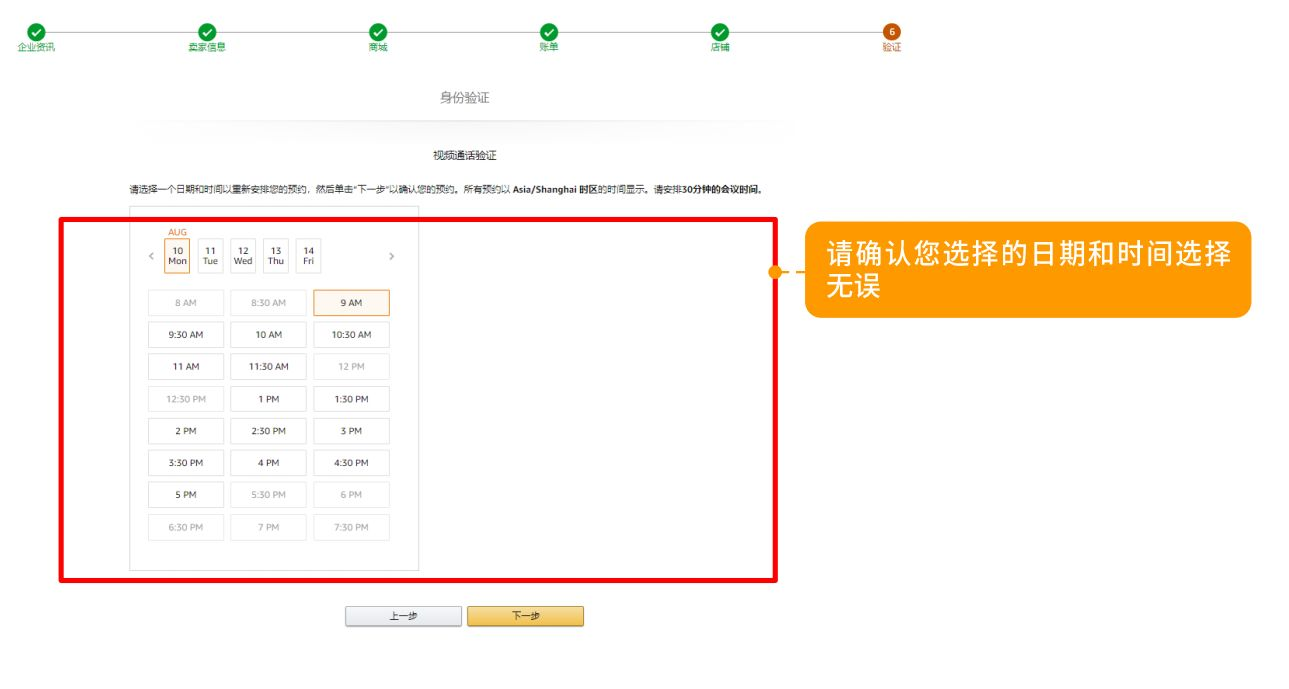Viewport: 1289px width, 689px height.
Task: Go to previous week with left chevron
Action: tap(152, 256)
